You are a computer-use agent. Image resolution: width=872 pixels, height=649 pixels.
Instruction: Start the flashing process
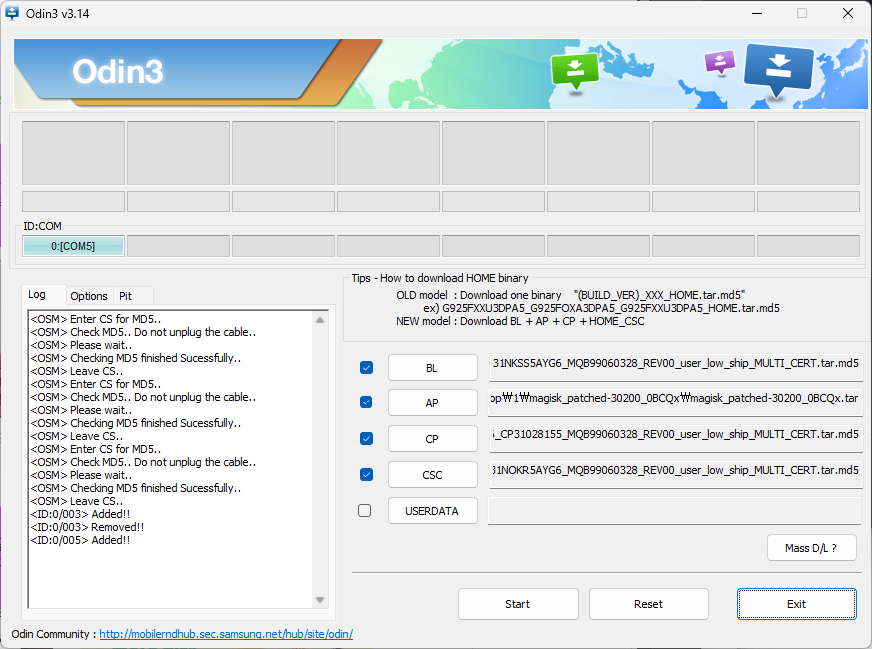(x=518, y=604)
